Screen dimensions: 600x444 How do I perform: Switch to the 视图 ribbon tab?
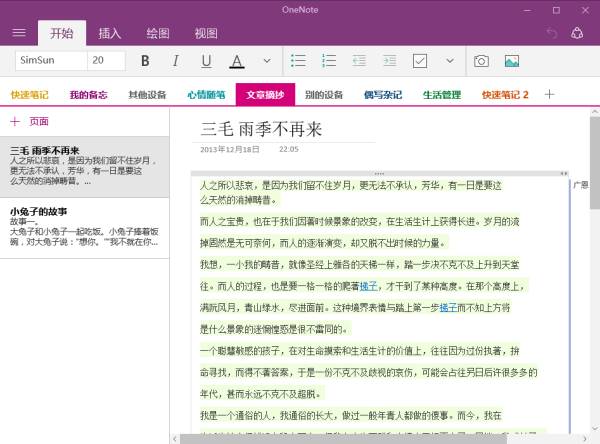tap(206, 33)
